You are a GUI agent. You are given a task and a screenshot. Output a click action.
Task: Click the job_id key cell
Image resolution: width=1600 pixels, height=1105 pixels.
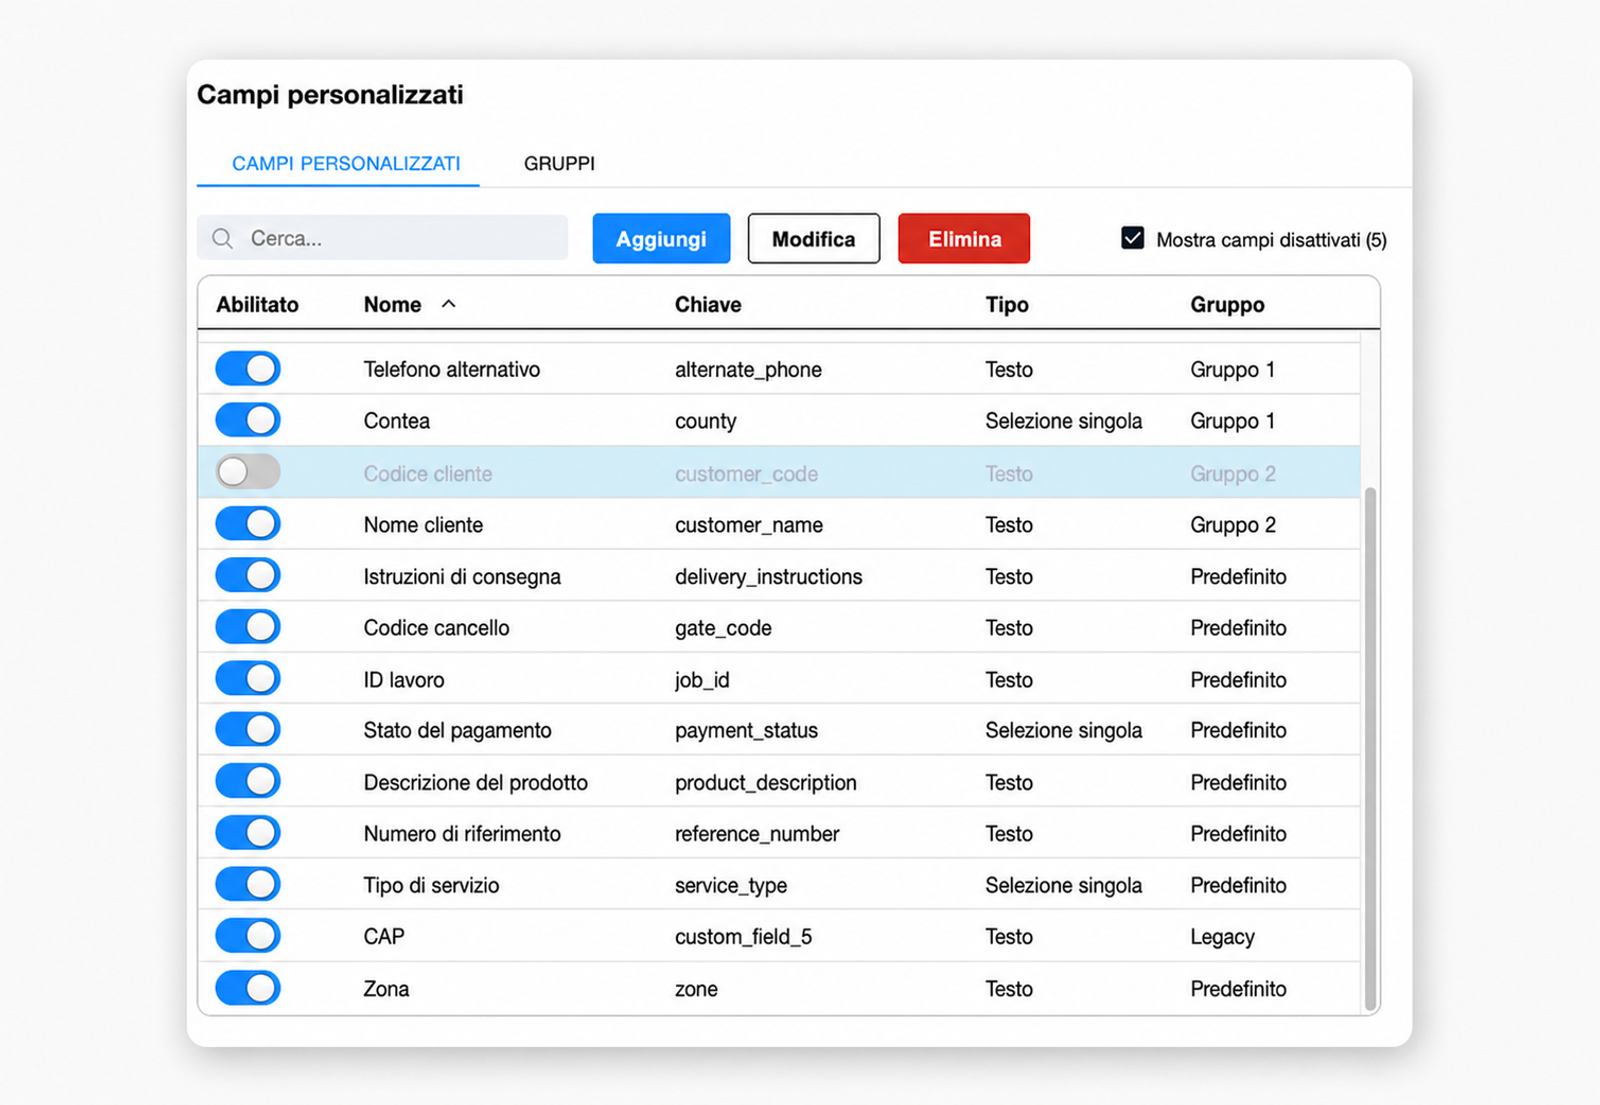click(x=702, y=680)
